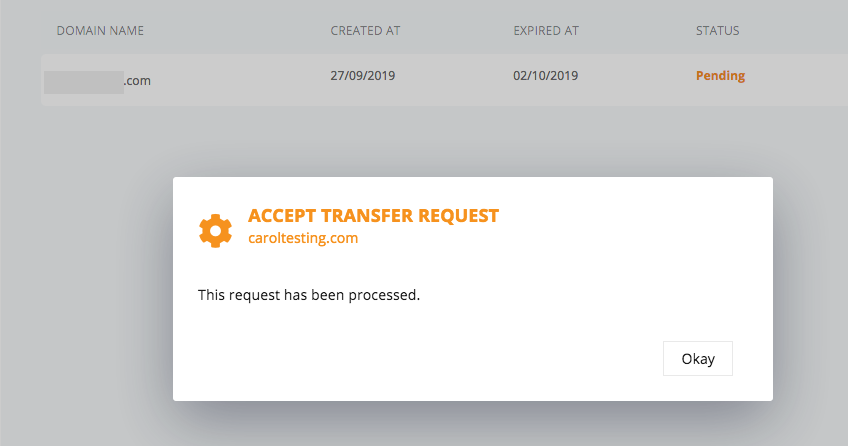
Task: Click the 'This request has been processed' message
Action: pos(309,295)
